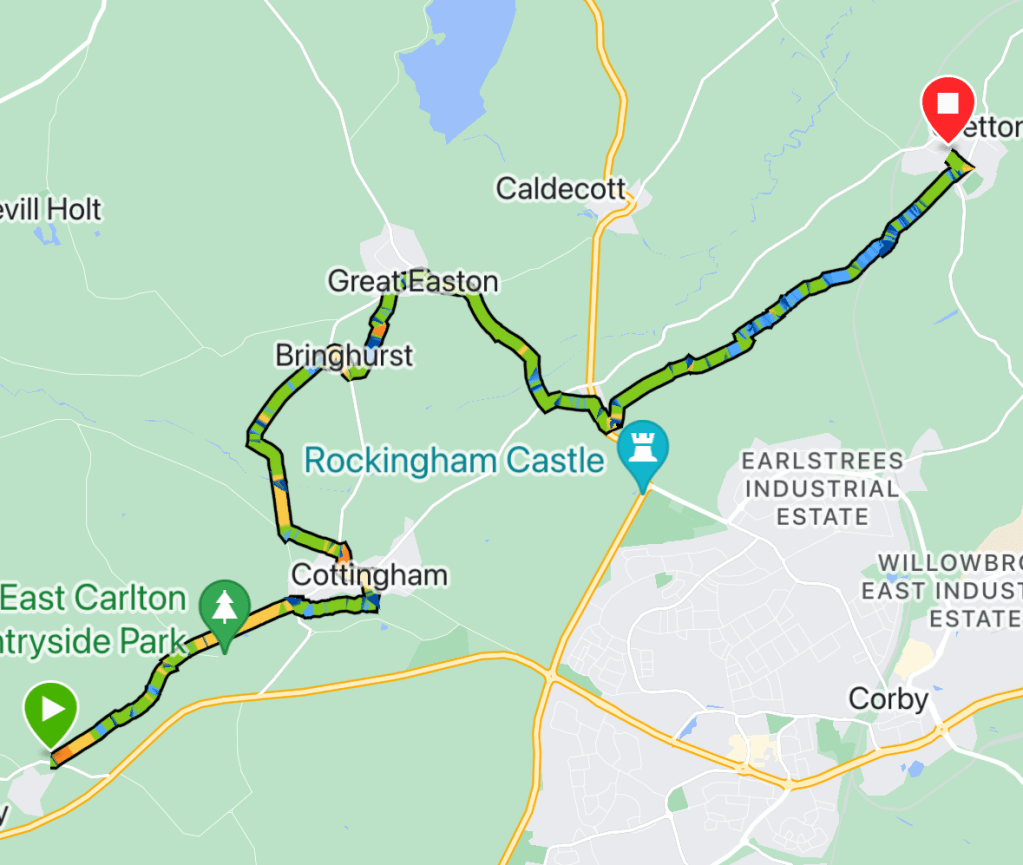Click the Caldecott village label
The width and height of the screenshot is (1023, 865).
[560, 189]
